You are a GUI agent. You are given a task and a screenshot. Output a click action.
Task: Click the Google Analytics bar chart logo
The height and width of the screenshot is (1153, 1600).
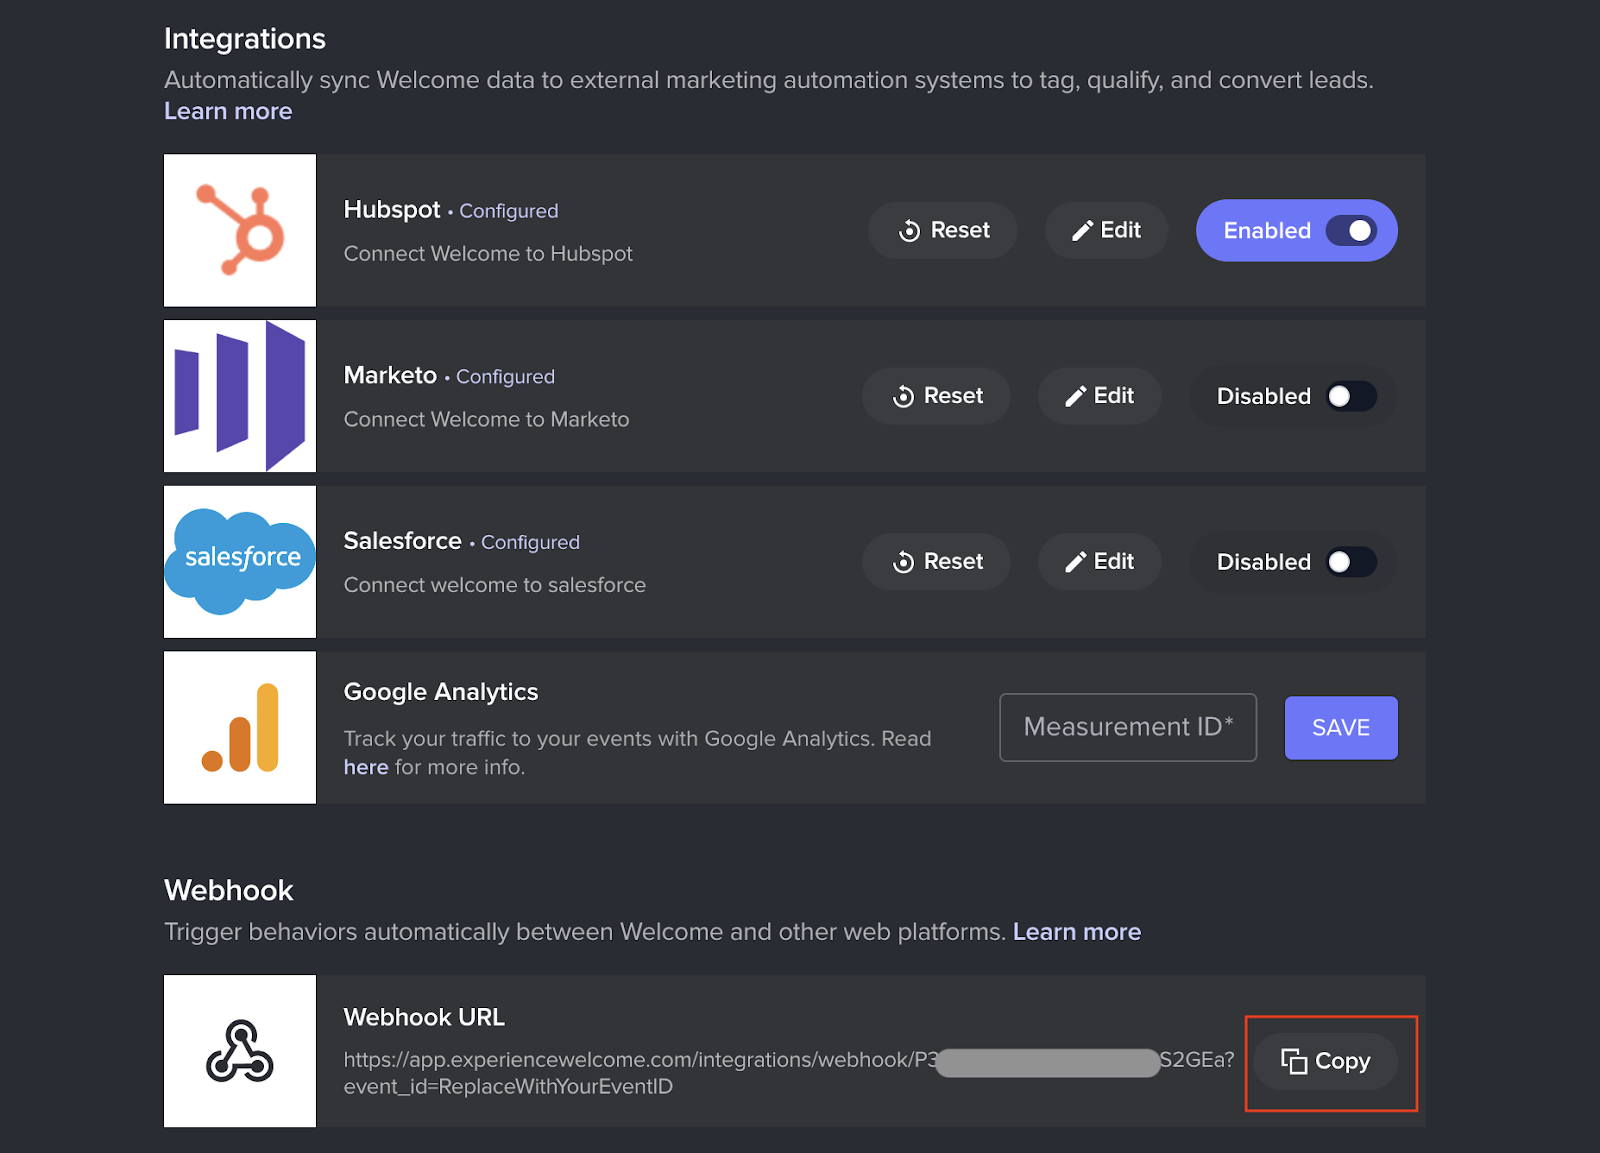[x=240, y=728]
